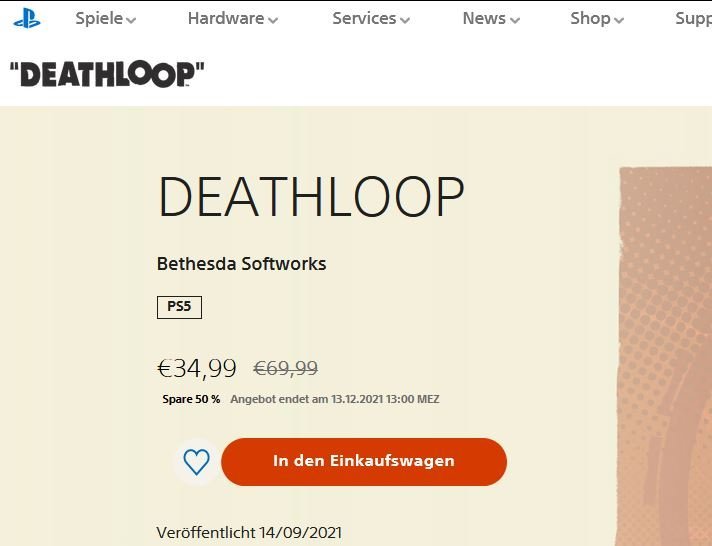712x546 pixels.
Task: Click the discounted price €34,99
Action: [x=197, y=368]
